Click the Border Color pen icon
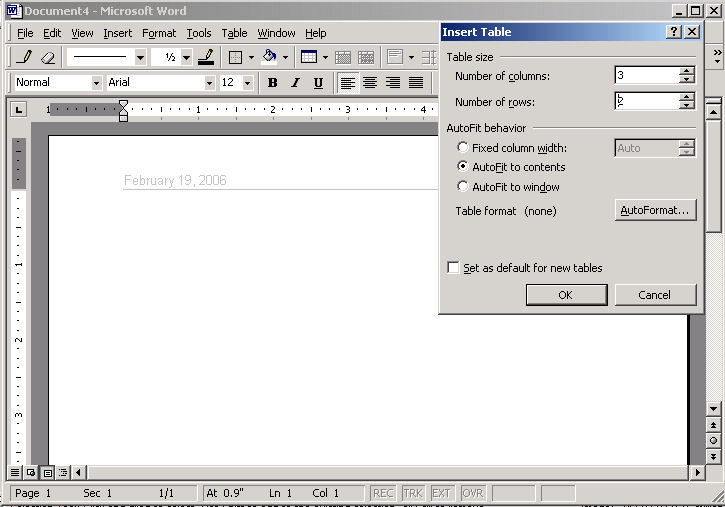The image size is (725, 507). click(206, 58)
